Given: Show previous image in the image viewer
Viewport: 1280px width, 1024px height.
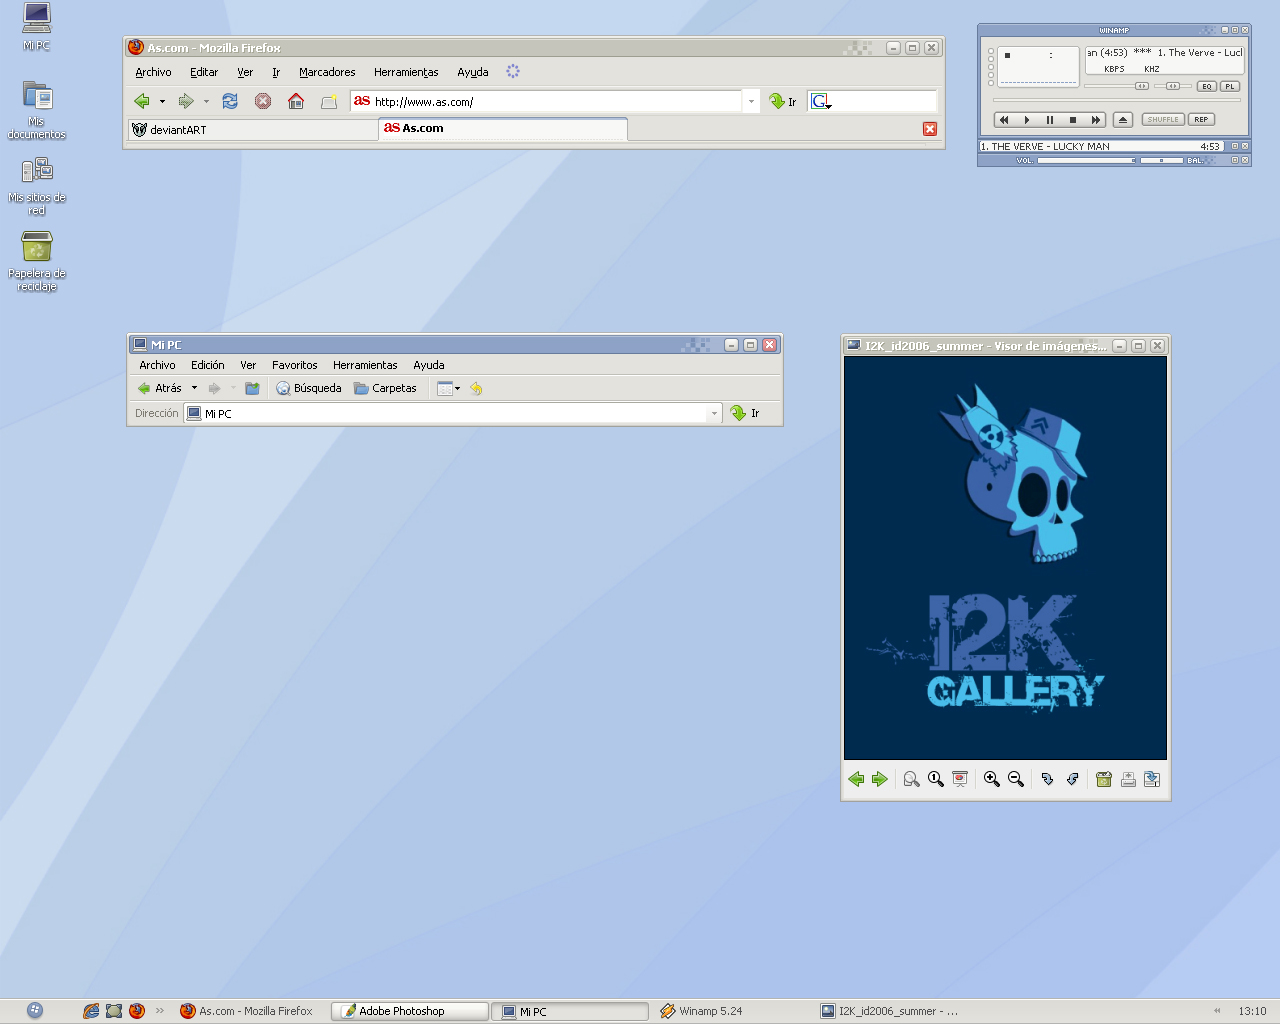Looking at the screenshot, I should pyautogui.click(x=856, y=779).
